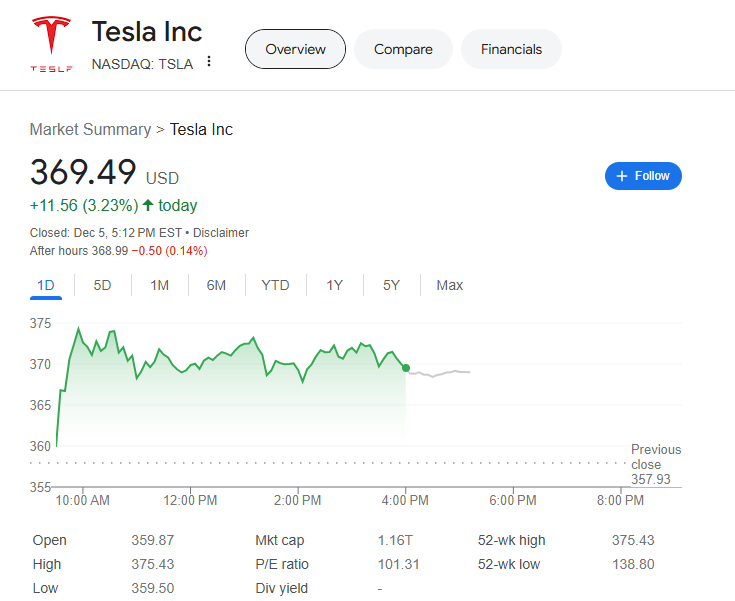
Task: Click the green end-of-day marker on the chart
Action: click(x=406, y=368)
